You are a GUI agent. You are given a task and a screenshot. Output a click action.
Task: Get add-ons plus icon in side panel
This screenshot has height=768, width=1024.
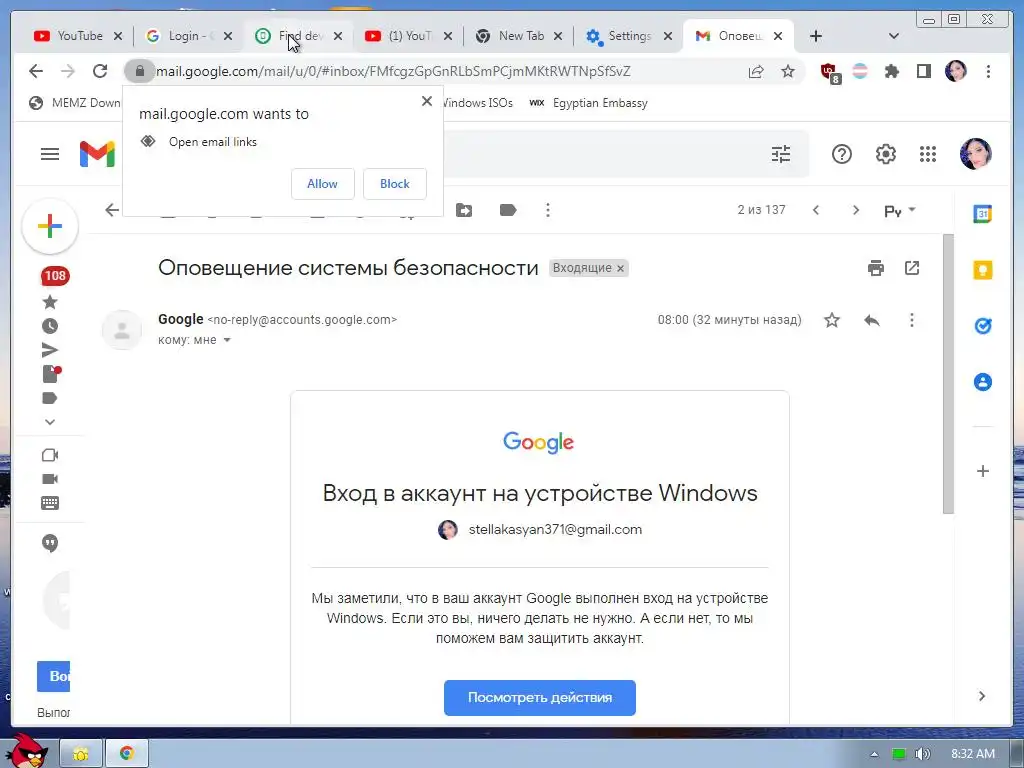tap(983, 471)
